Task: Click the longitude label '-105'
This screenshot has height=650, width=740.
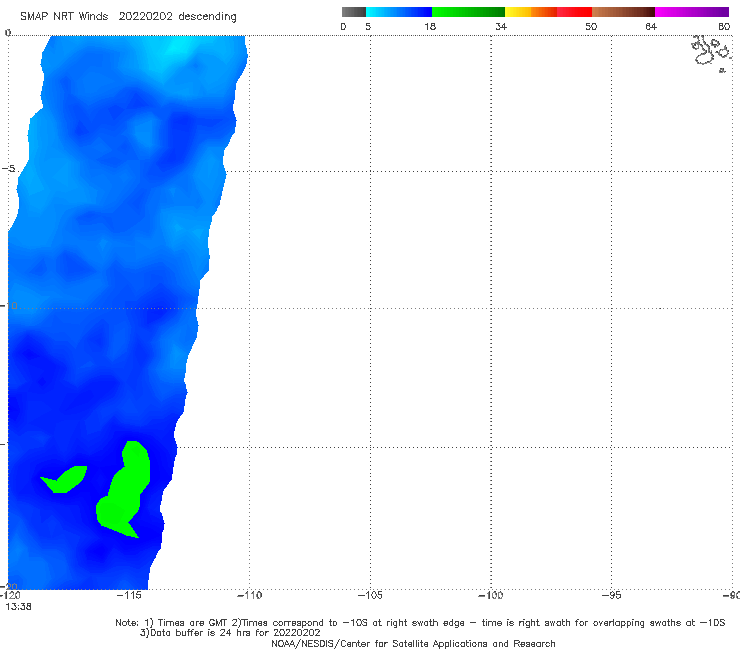Action: point(370,595)
